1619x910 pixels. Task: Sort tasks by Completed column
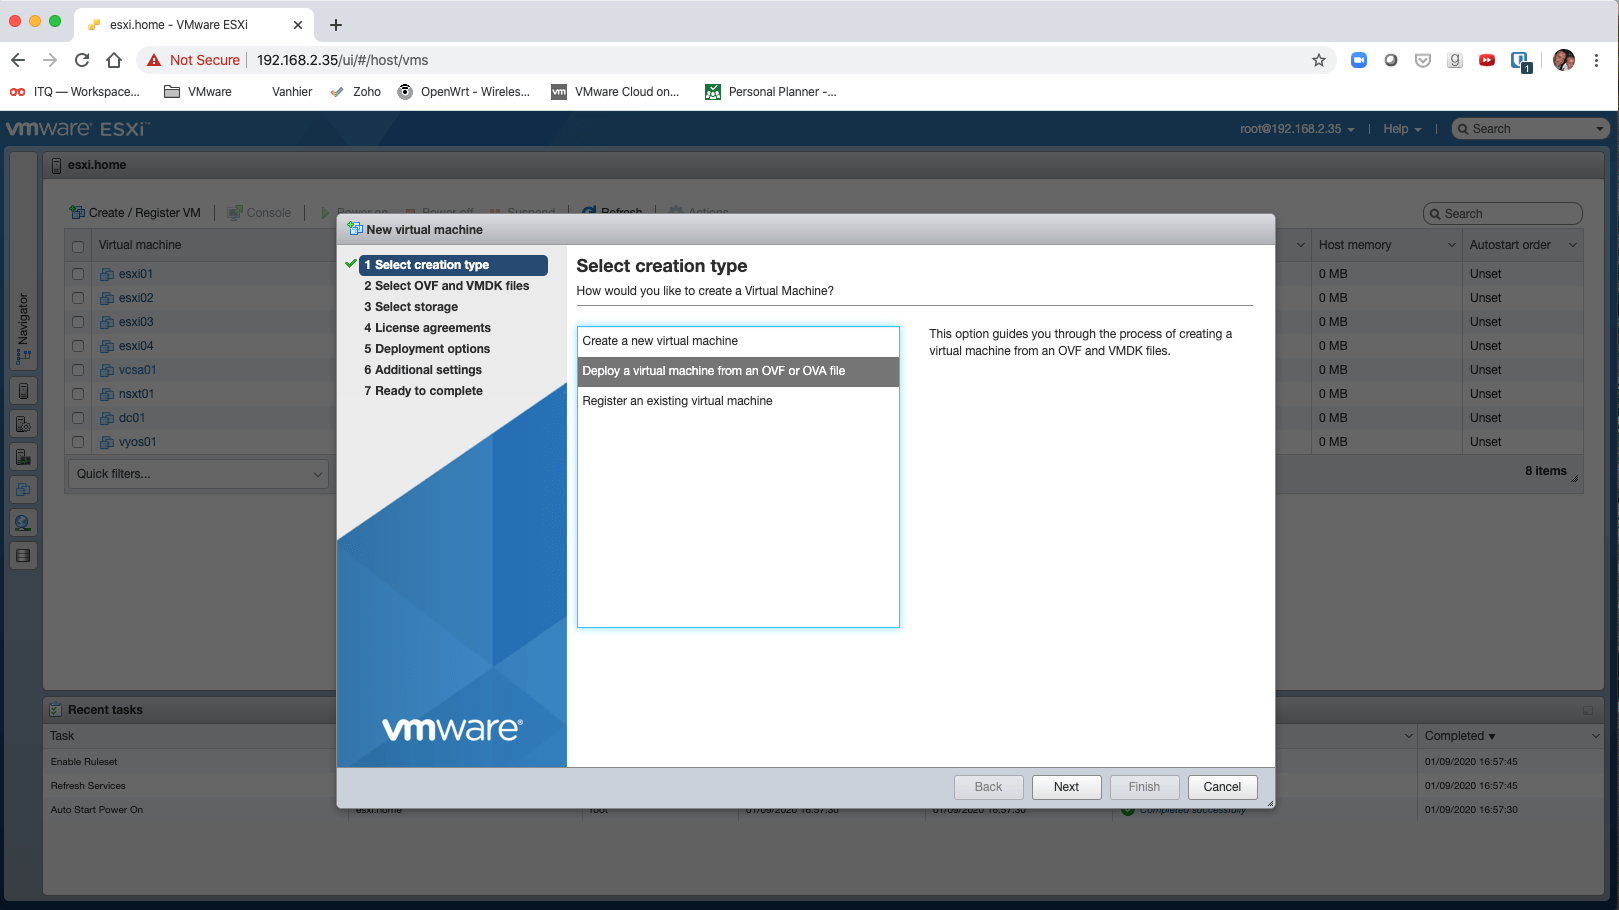click(1459, 736)
